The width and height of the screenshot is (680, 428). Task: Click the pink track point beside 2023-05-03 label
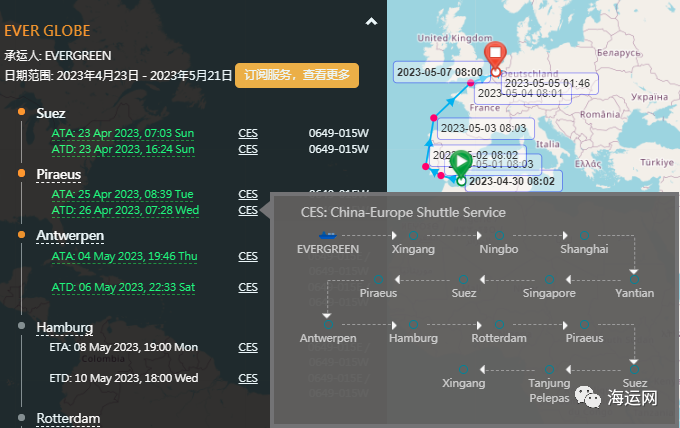[433, 118]
